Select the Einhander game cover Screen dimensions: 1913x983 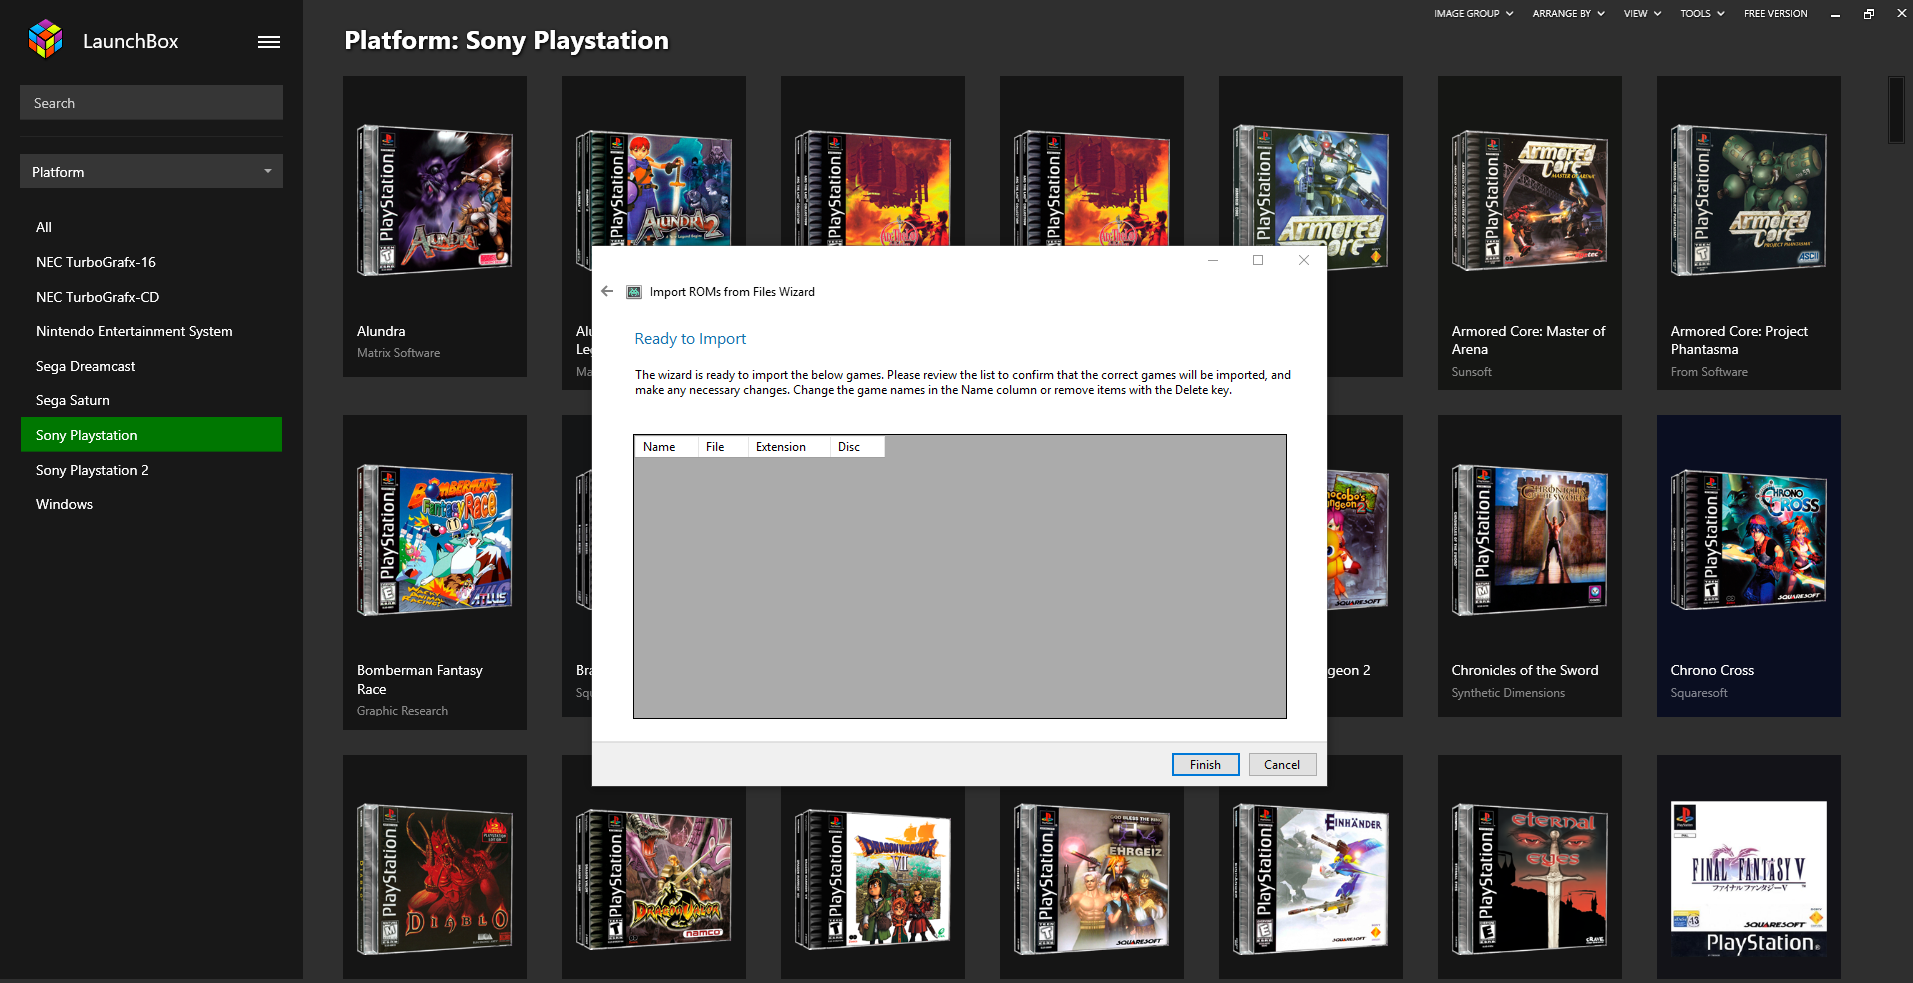coord(1311,879)
